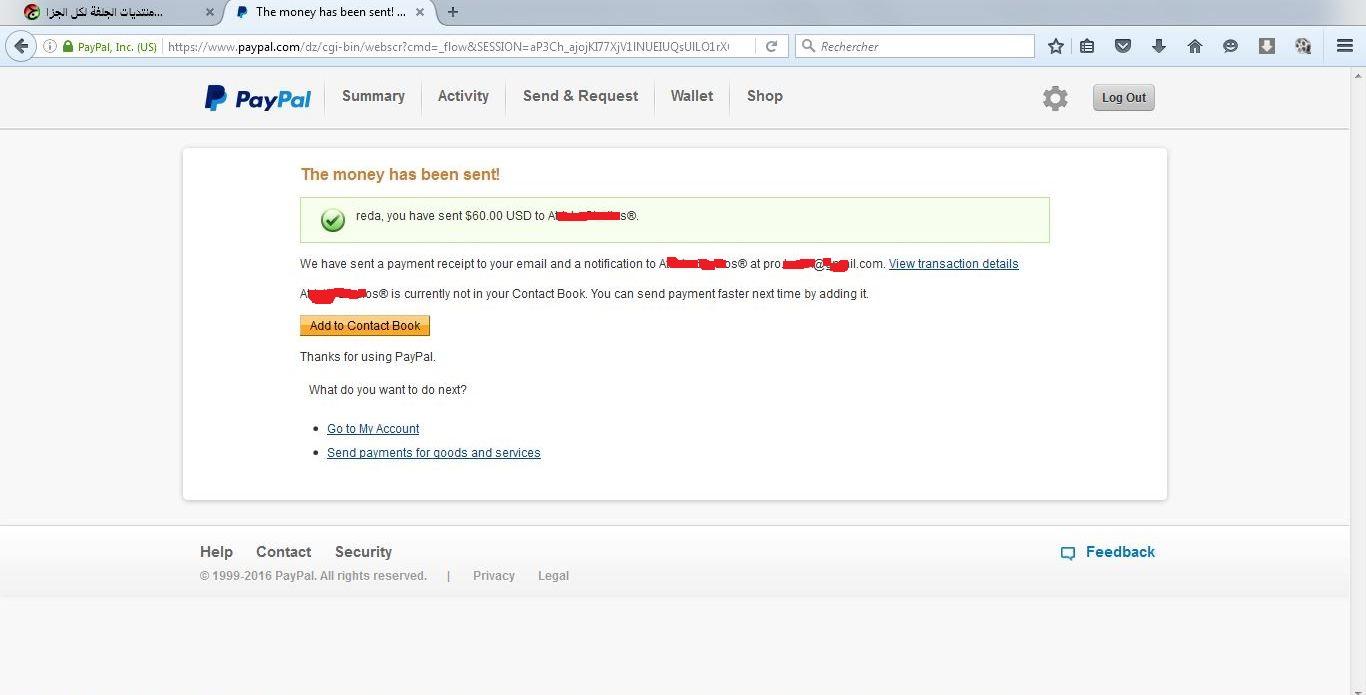
Task: Open Send payments for goods and services
Action: coord(434,453)
